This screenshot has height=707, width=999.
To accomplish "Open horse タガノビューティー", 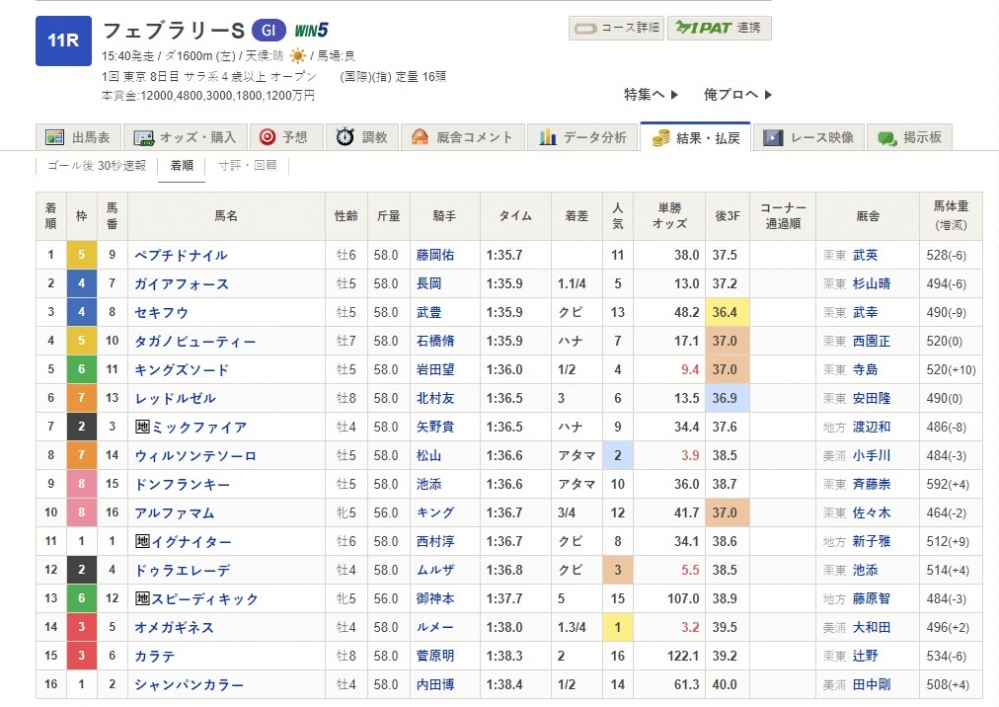I will (195, 341).
